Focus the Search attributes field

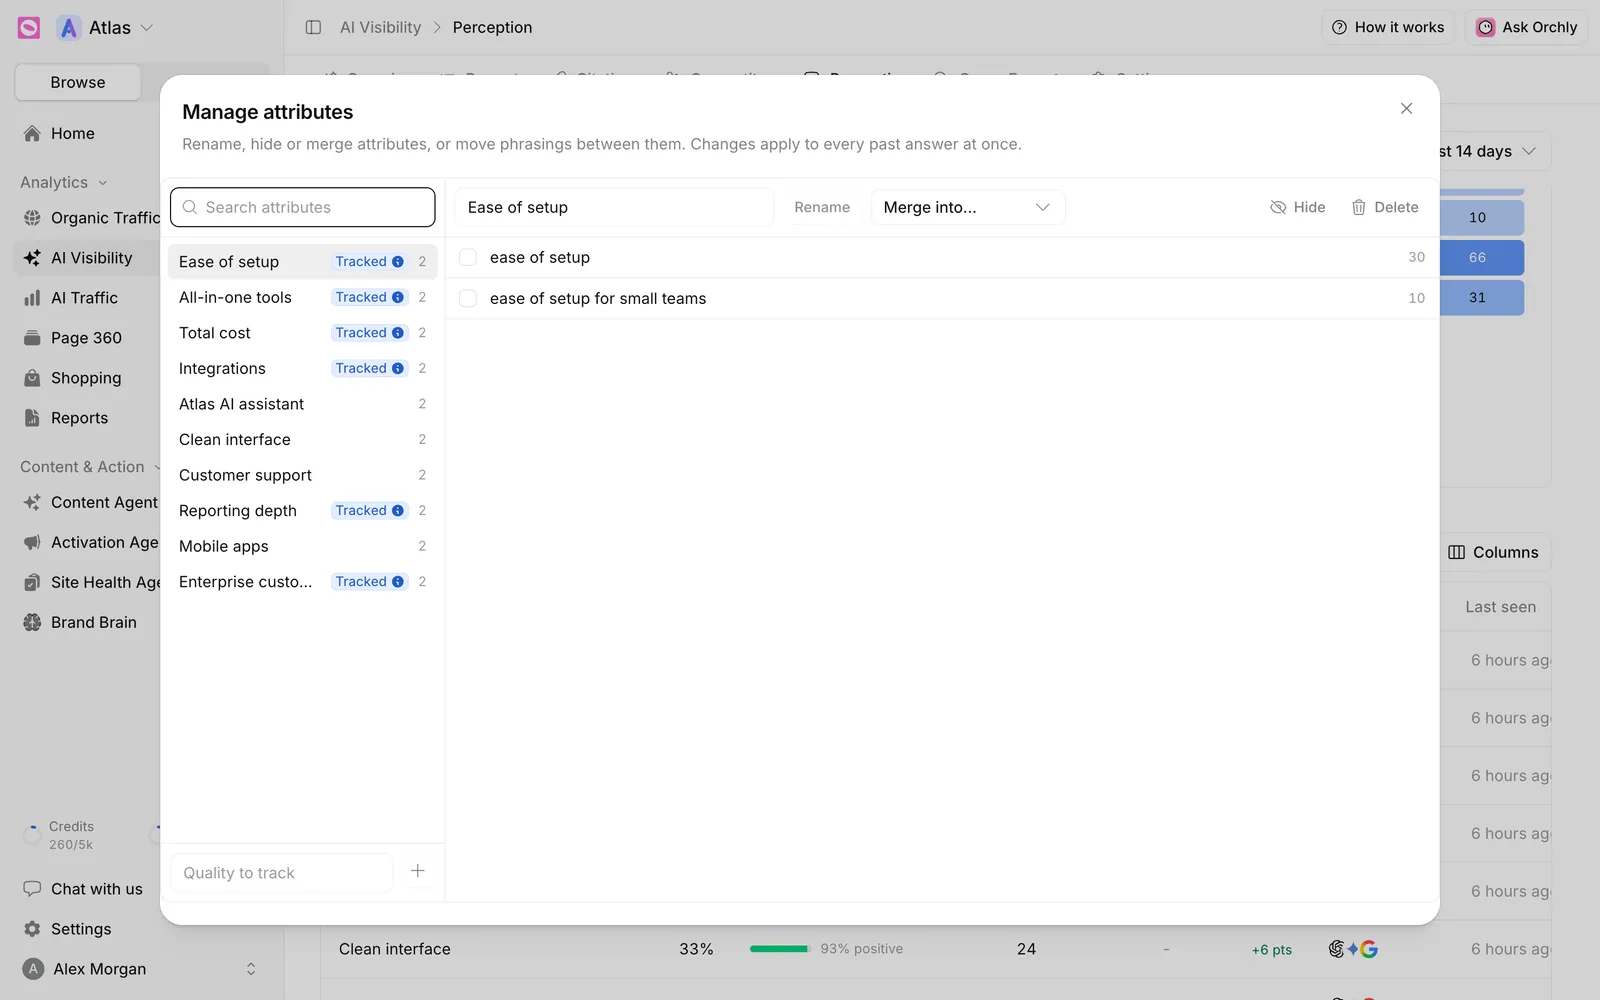pos(302,207)
